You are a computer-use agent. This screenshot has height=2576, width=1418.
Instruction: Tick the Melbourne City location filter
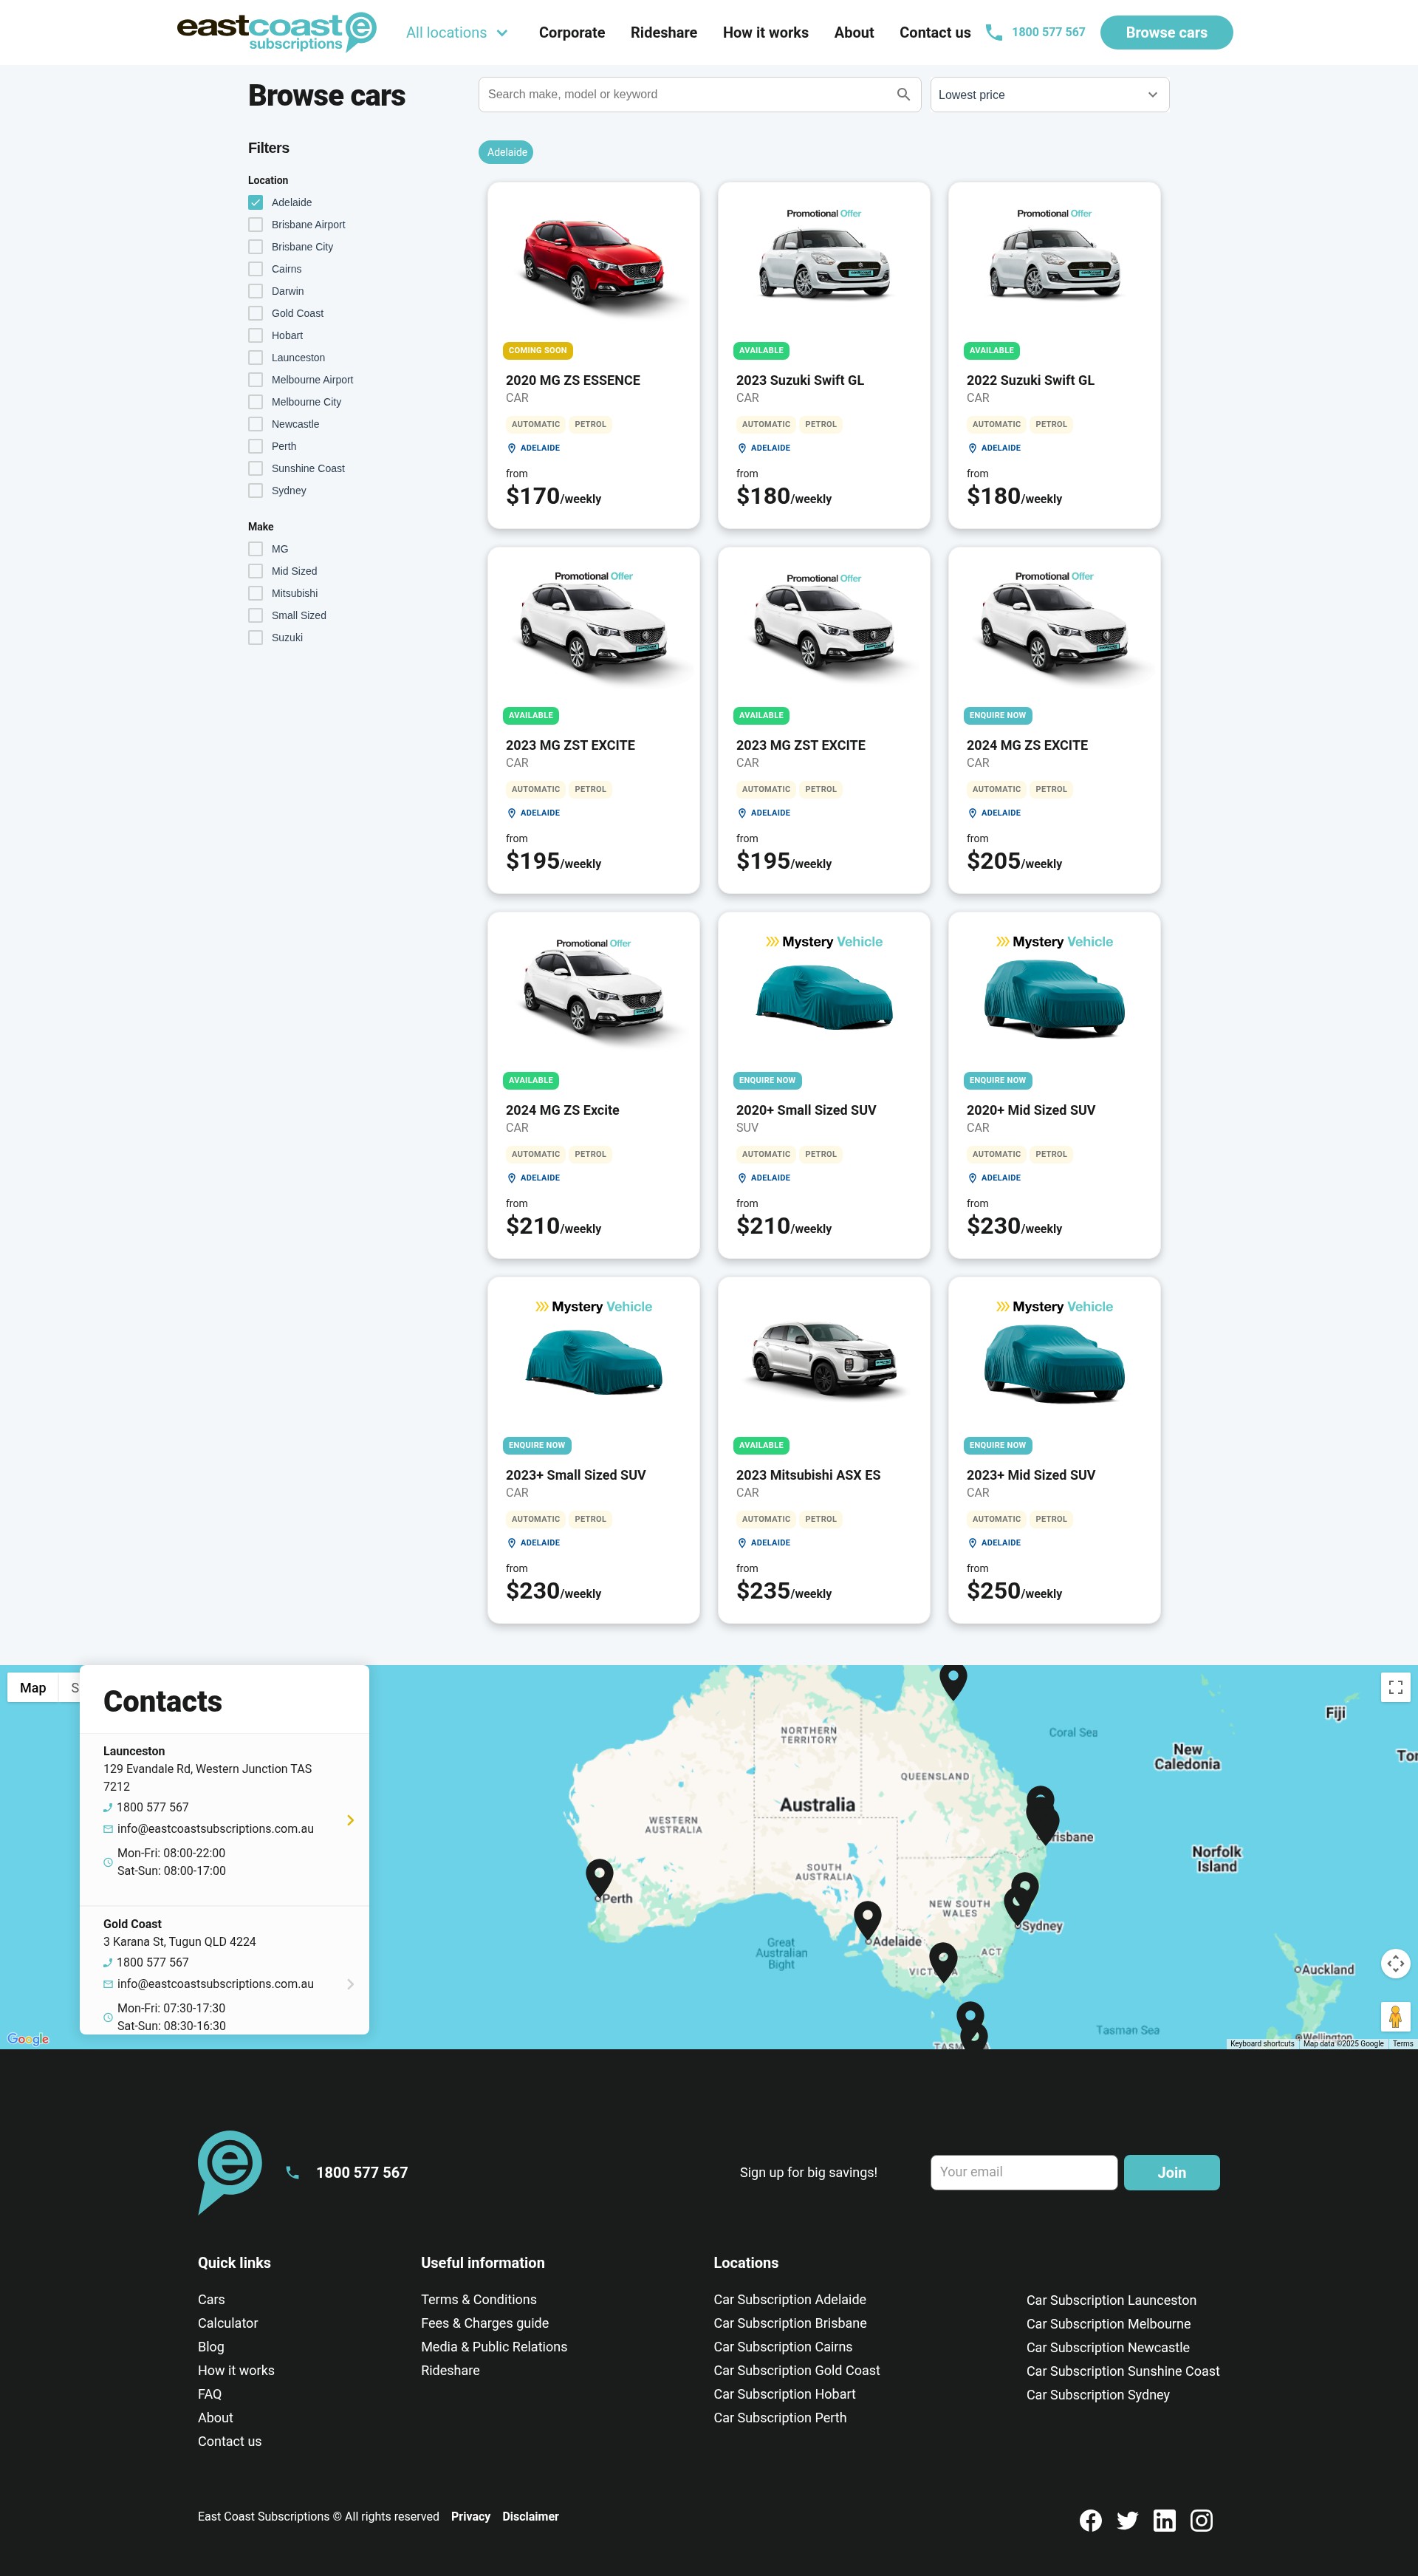(x=255, y=402)
